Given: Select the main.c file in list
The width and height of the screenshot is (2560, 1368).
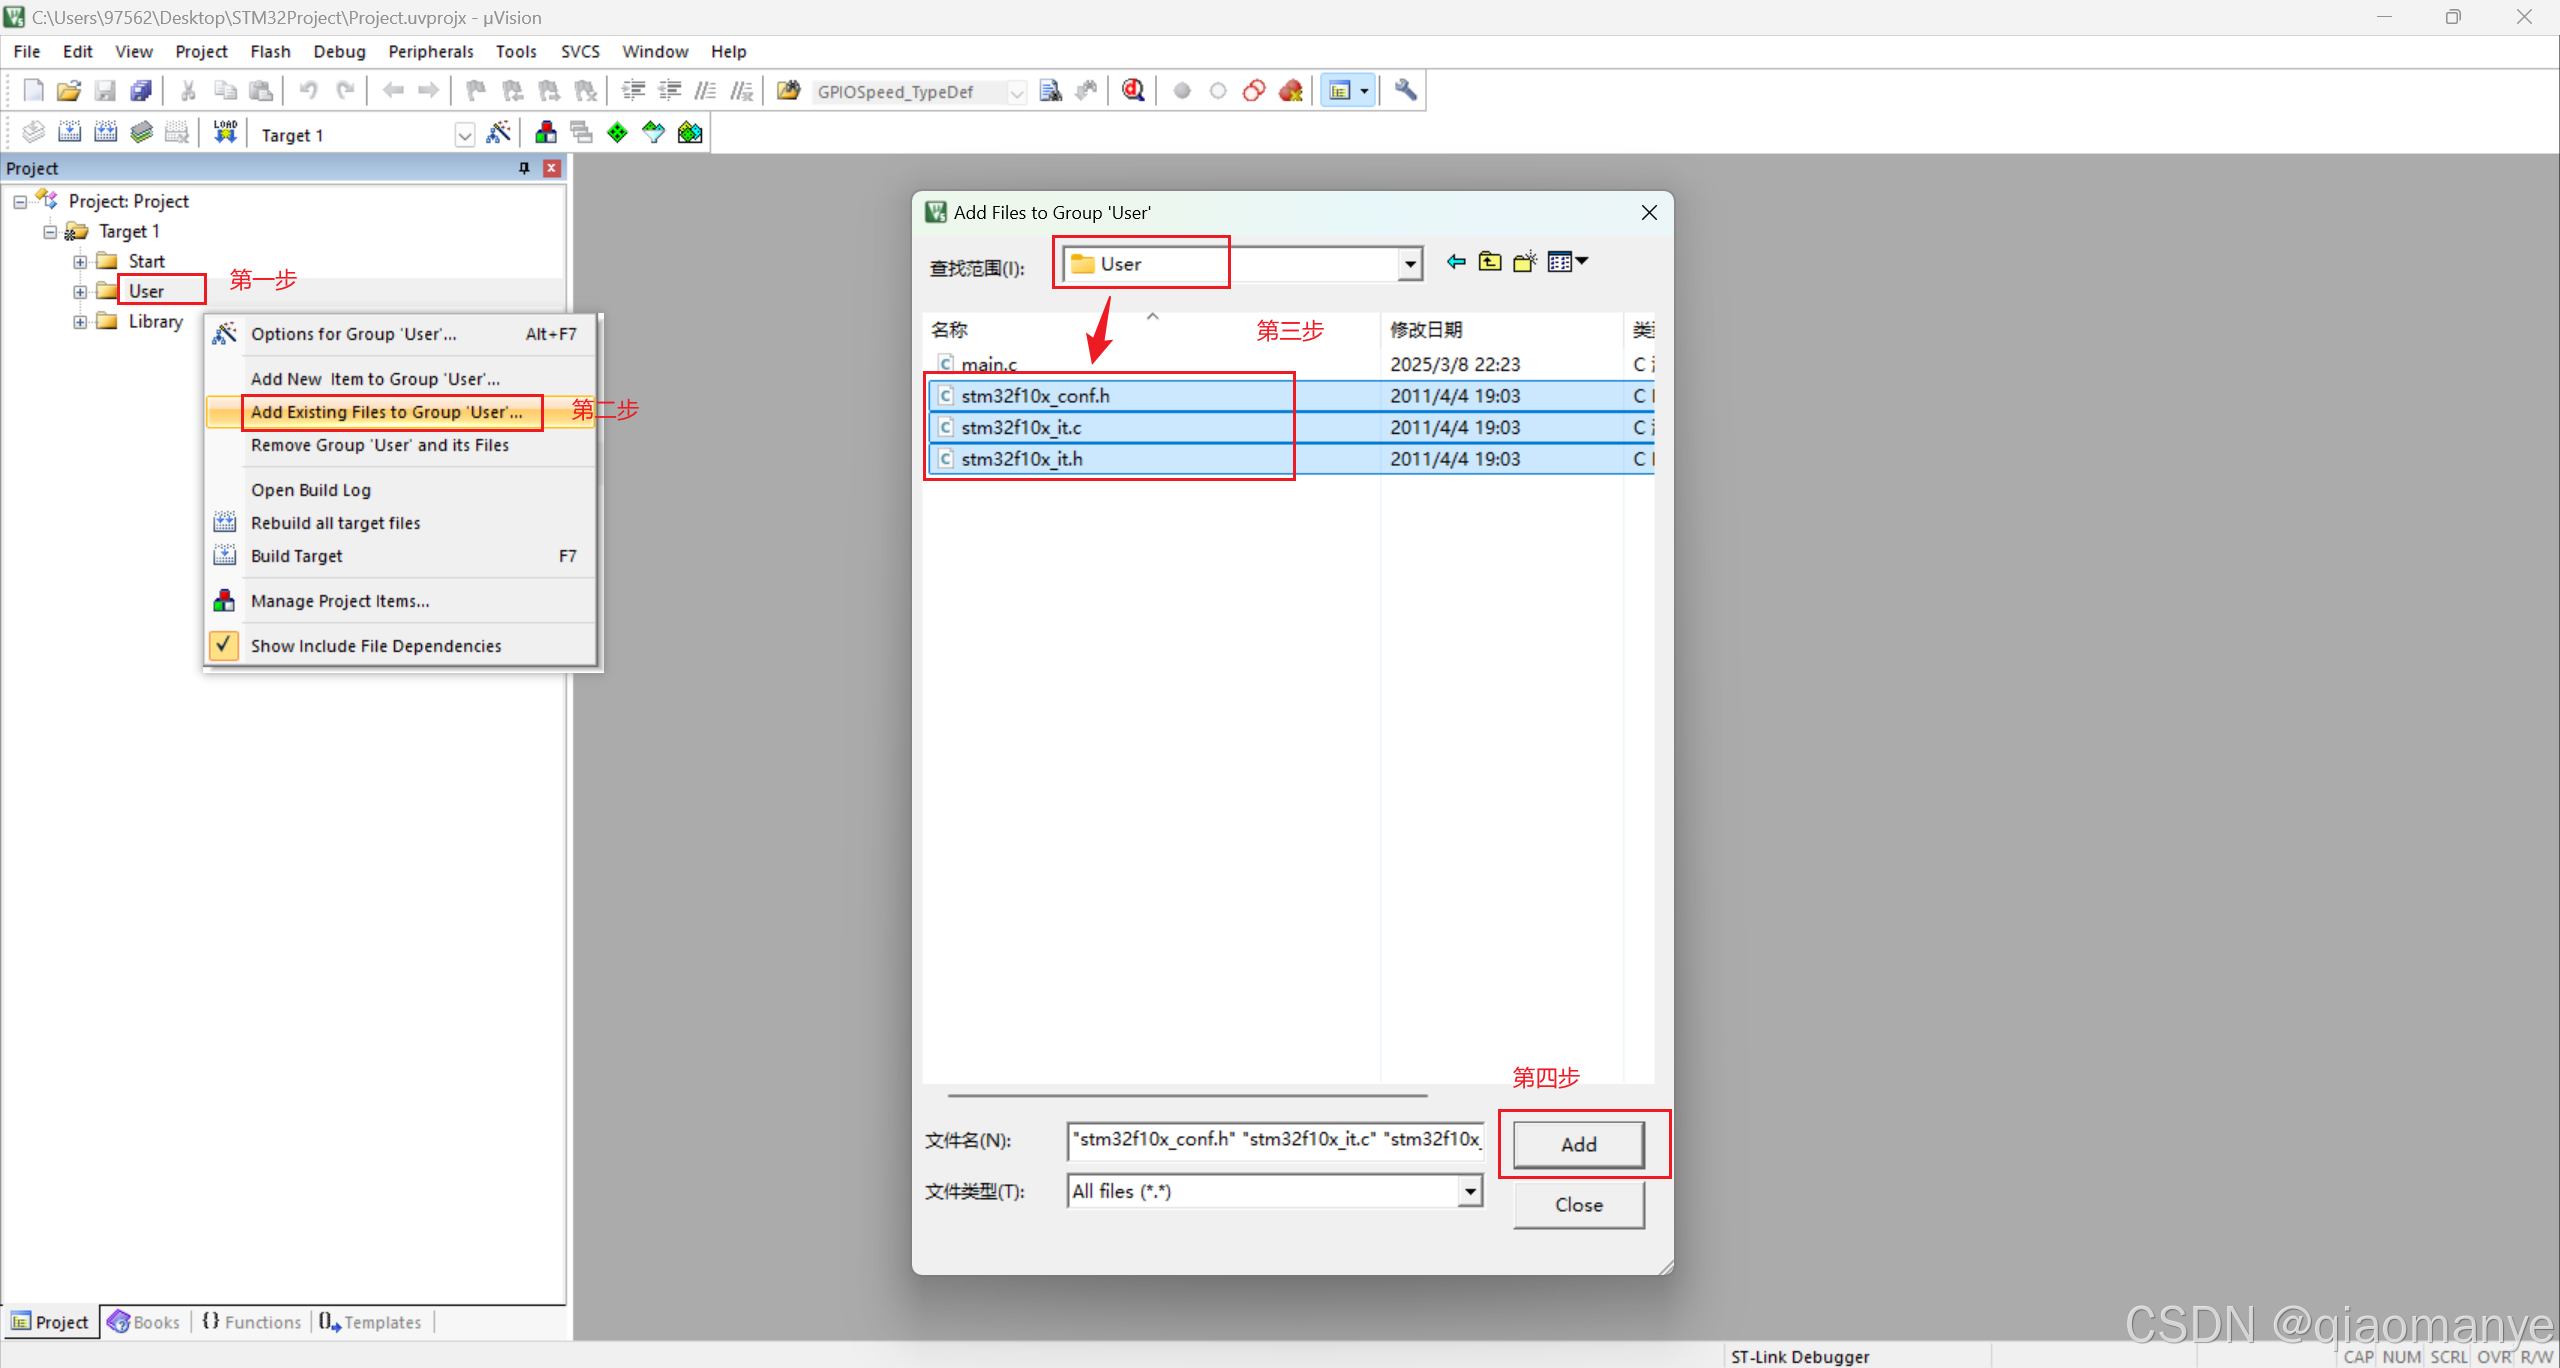Looking at the screenshot, I should (x=988, y=364).
